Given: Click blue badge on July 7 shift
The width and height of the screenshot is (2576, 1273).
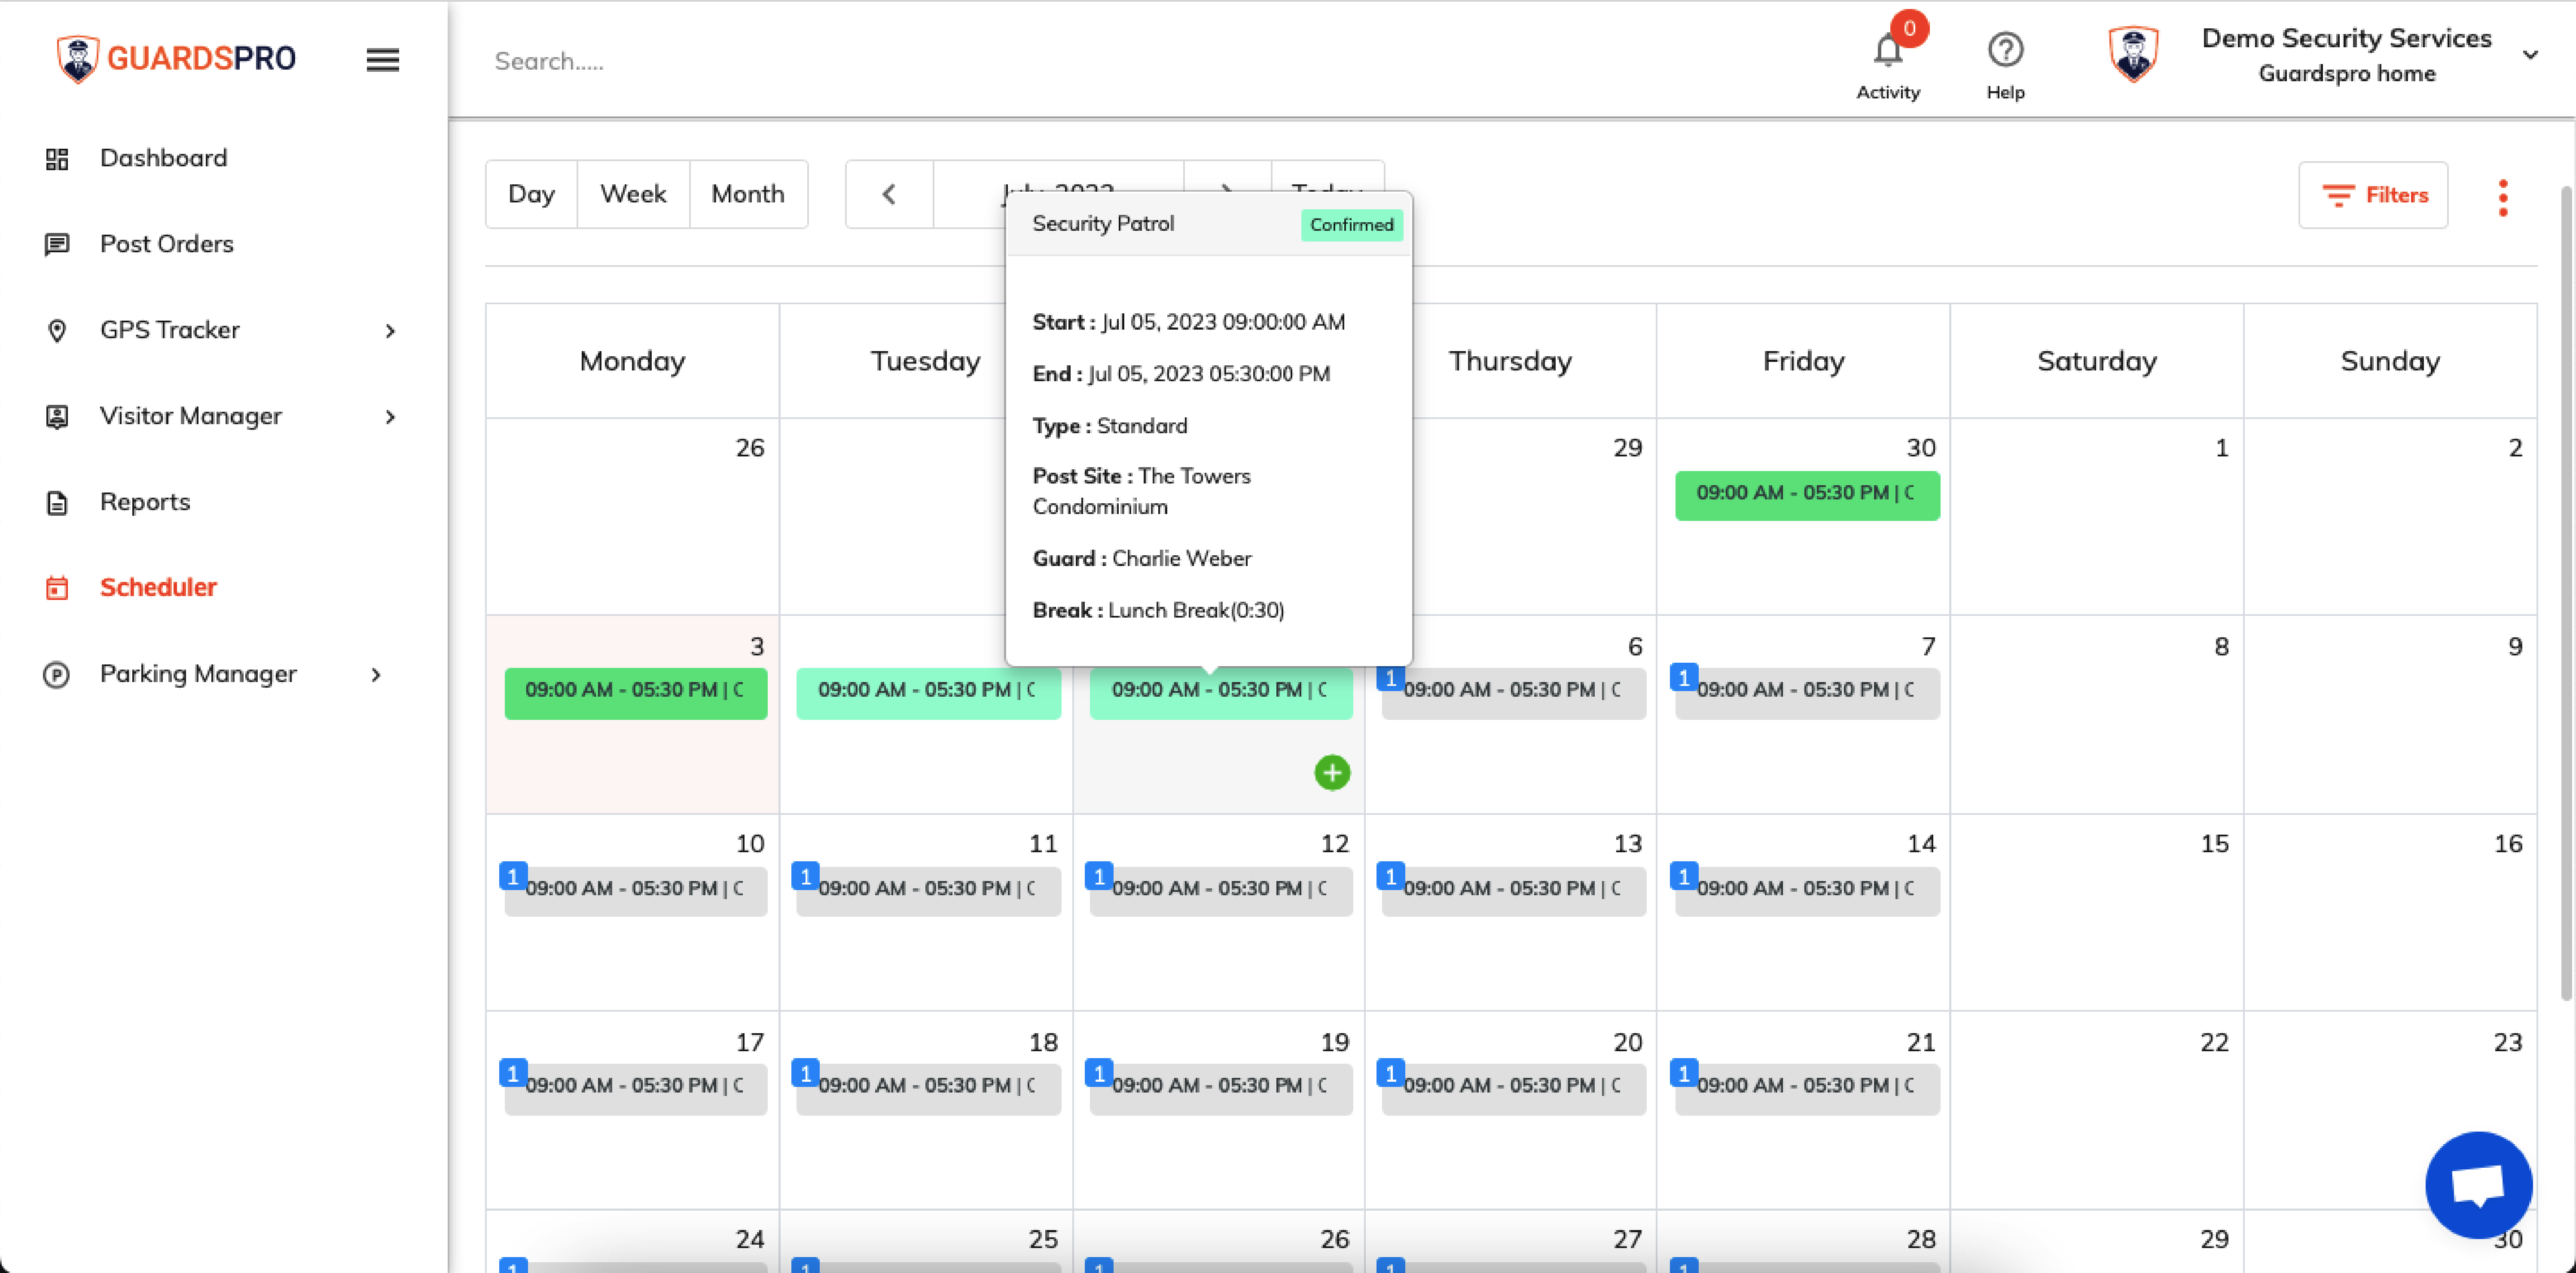Looking at the screenshot, I should coord(1684,678).
